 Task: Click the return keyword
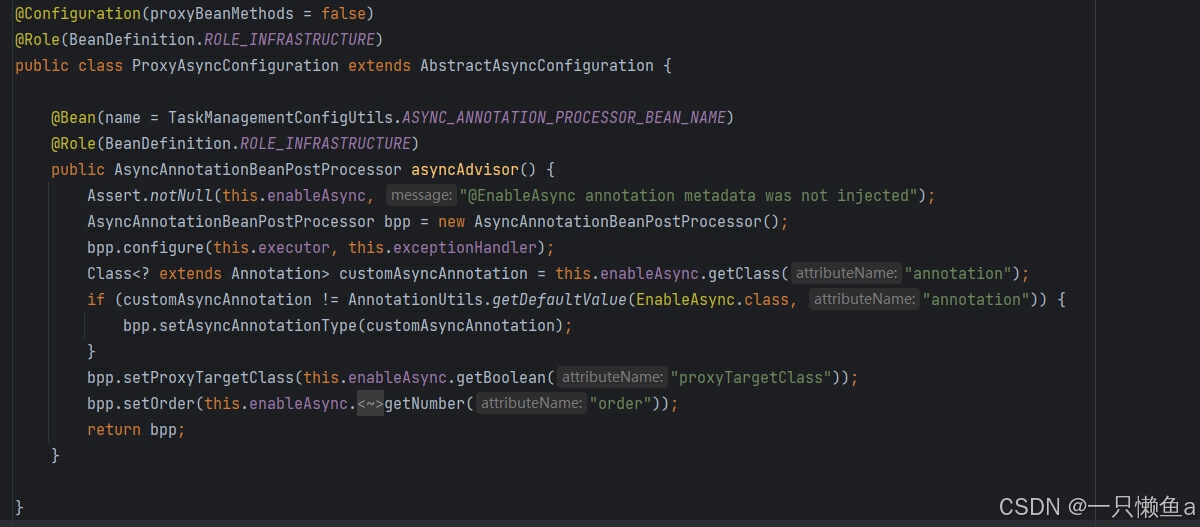114,430
